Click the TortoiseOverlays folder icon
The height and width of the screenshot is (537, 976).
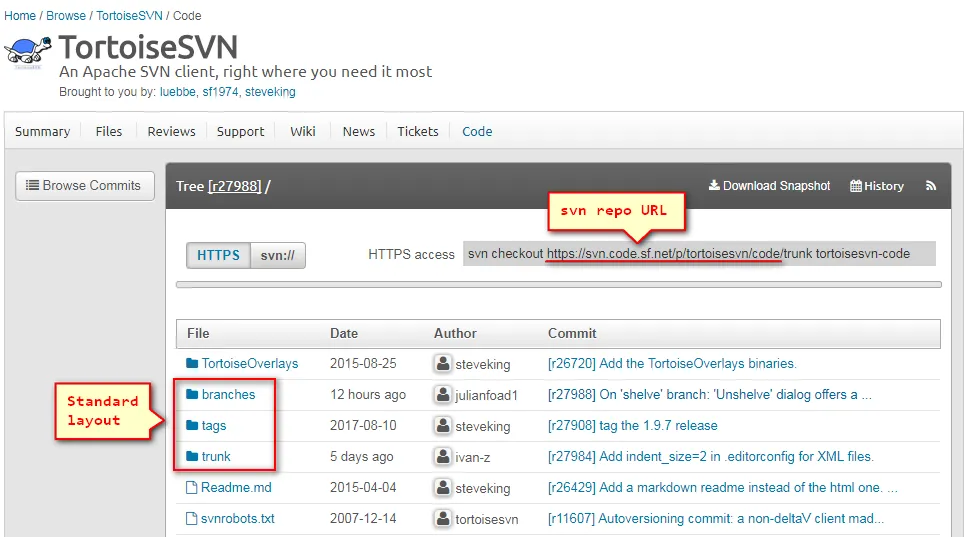[x=192, y=363]
